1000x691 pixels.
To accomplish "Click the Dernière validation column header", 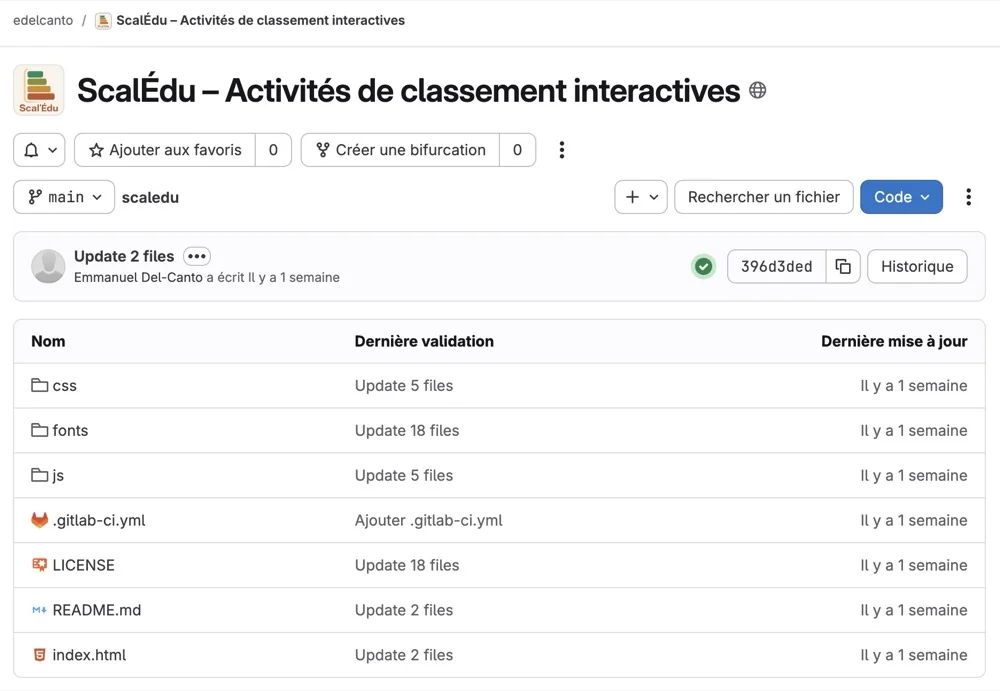I will 424,341.
